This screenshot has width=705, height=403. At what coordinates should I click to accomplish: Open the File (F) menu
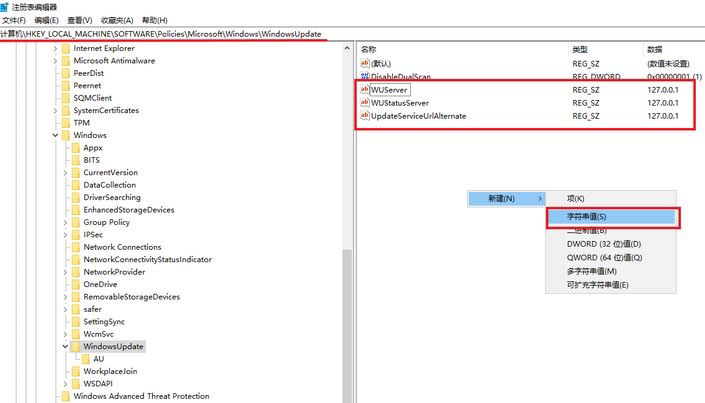coord(13,20)
